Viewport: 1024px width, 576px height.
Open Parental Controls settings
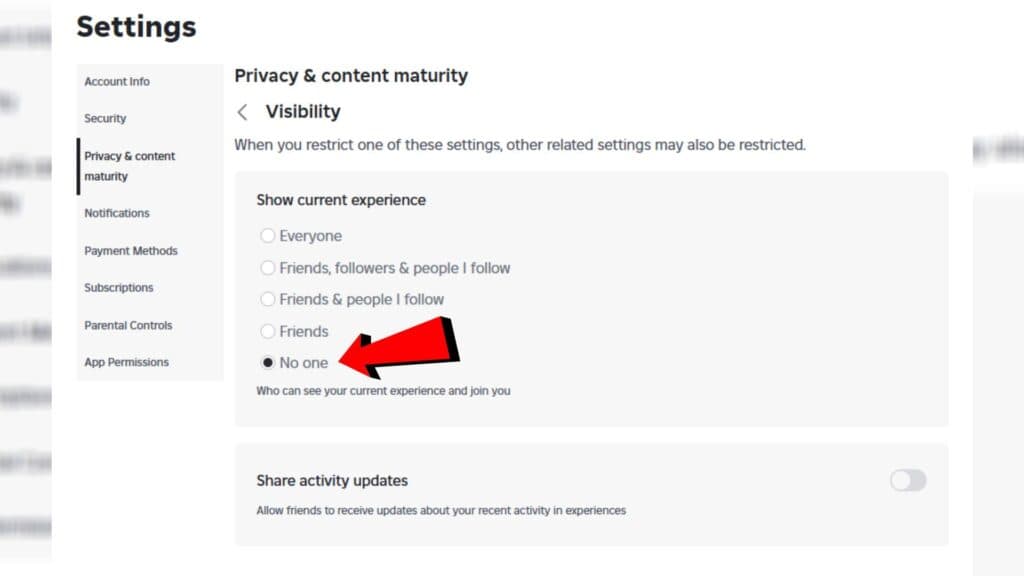pos(128,325)
